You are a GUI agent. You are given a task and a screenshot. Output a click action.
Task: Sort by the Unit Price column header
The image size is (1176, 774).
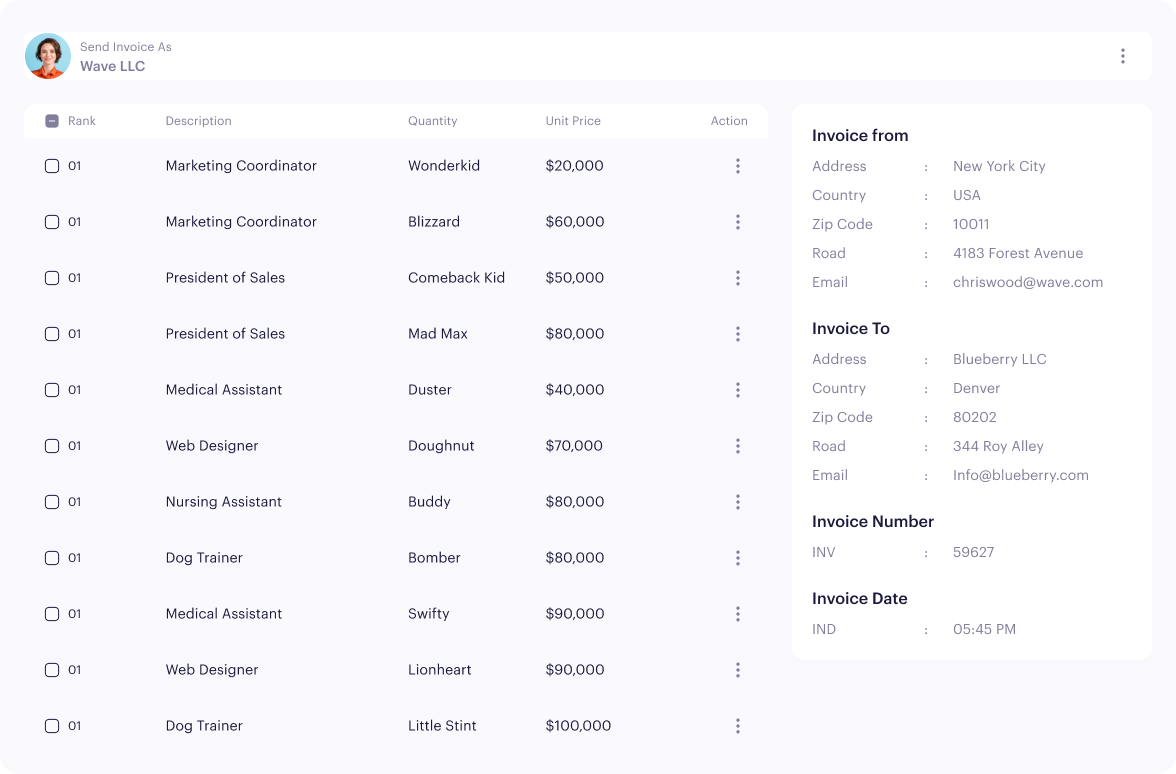point(573,121)
